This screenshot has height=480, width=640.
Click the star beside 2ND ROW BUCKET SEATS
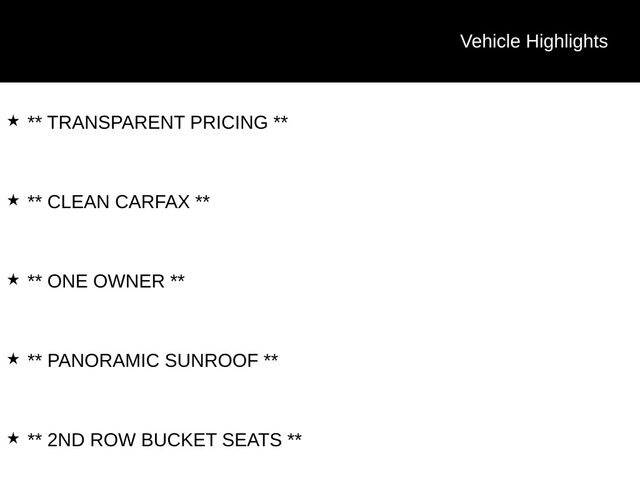[13, 438]
